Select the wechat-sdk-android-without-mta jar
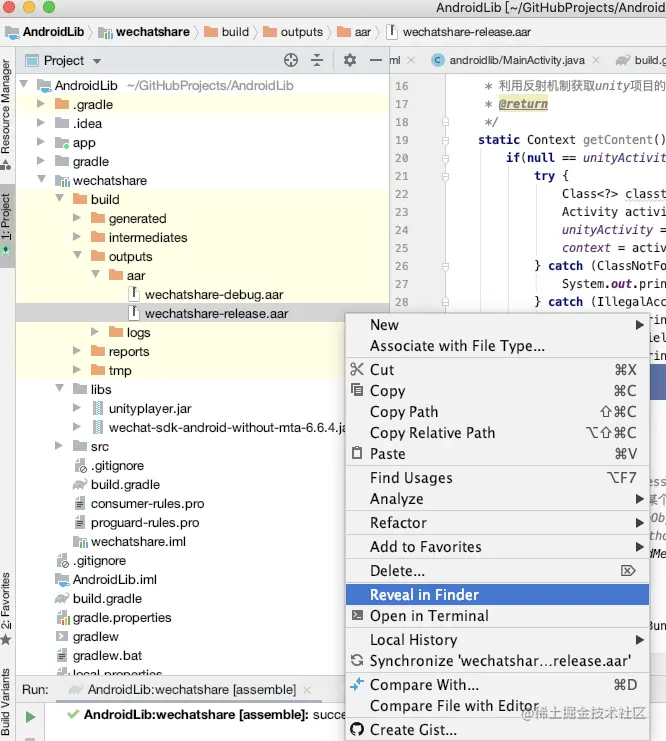Viewport: 666px width, 741px height. point(227,427)
